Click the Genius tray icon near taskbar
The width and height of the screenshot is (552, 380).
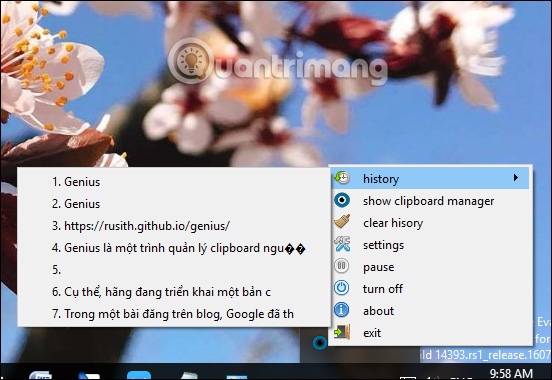click(x=320, y=342)
